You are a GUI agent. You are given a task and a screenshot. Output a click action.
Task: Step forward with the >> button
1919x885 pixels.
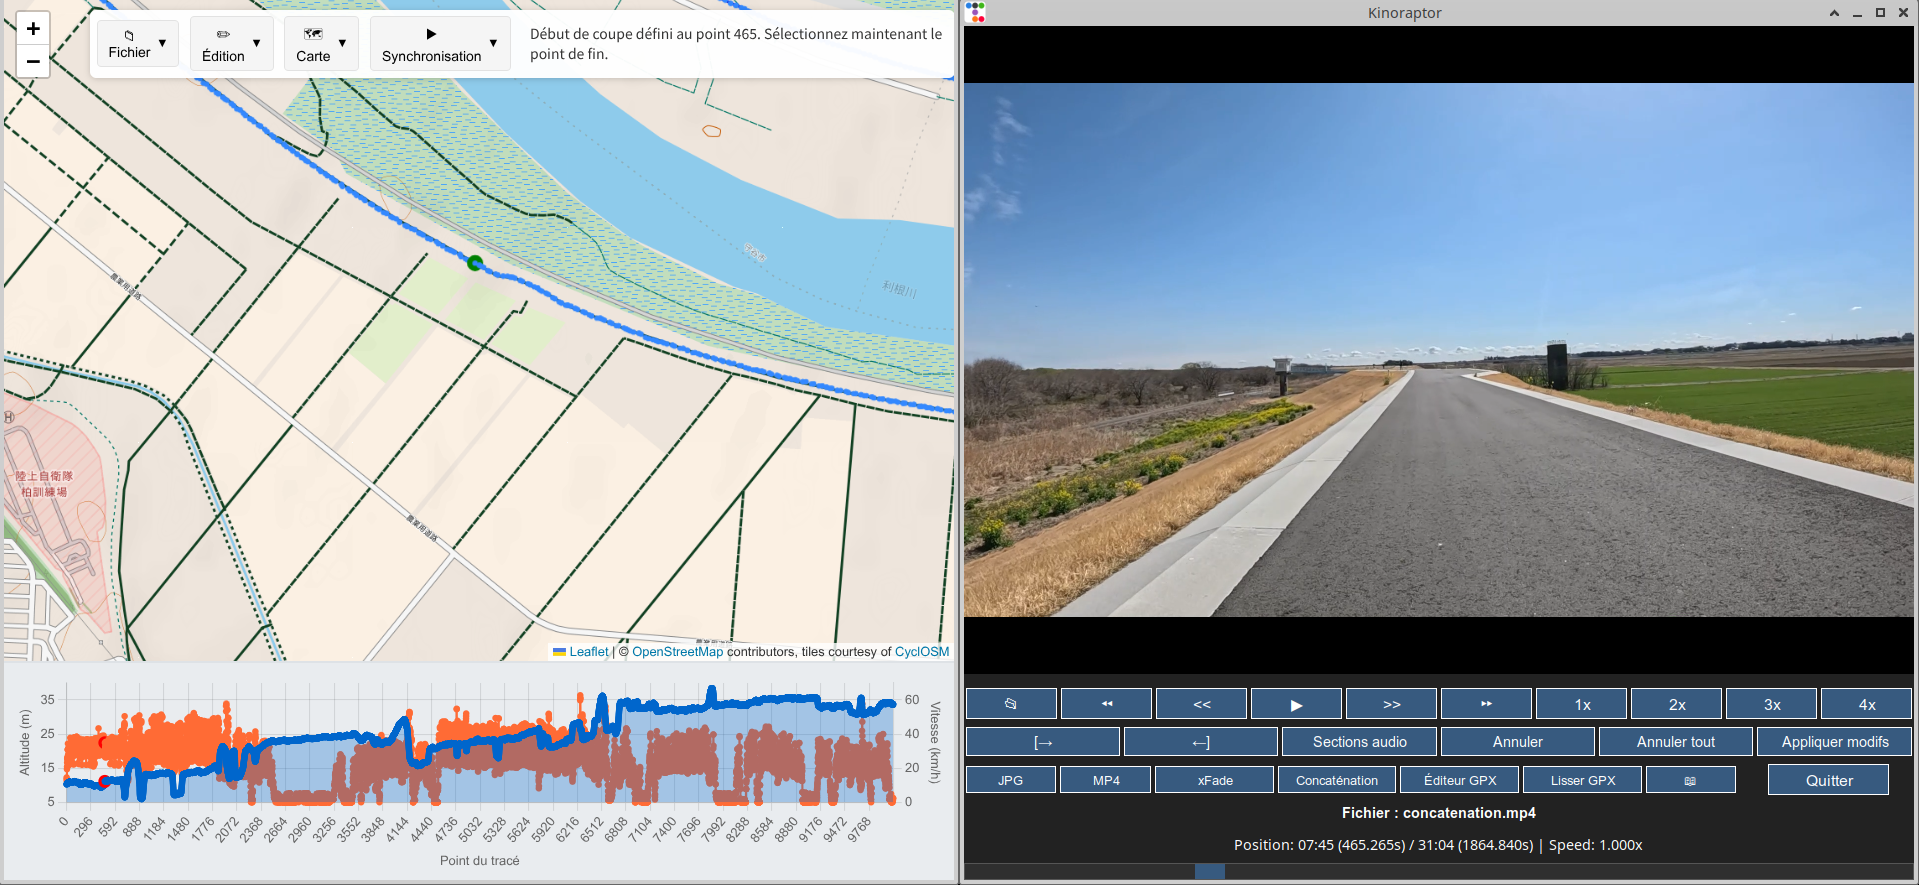pyautogui.click(x=1391, y=704)
